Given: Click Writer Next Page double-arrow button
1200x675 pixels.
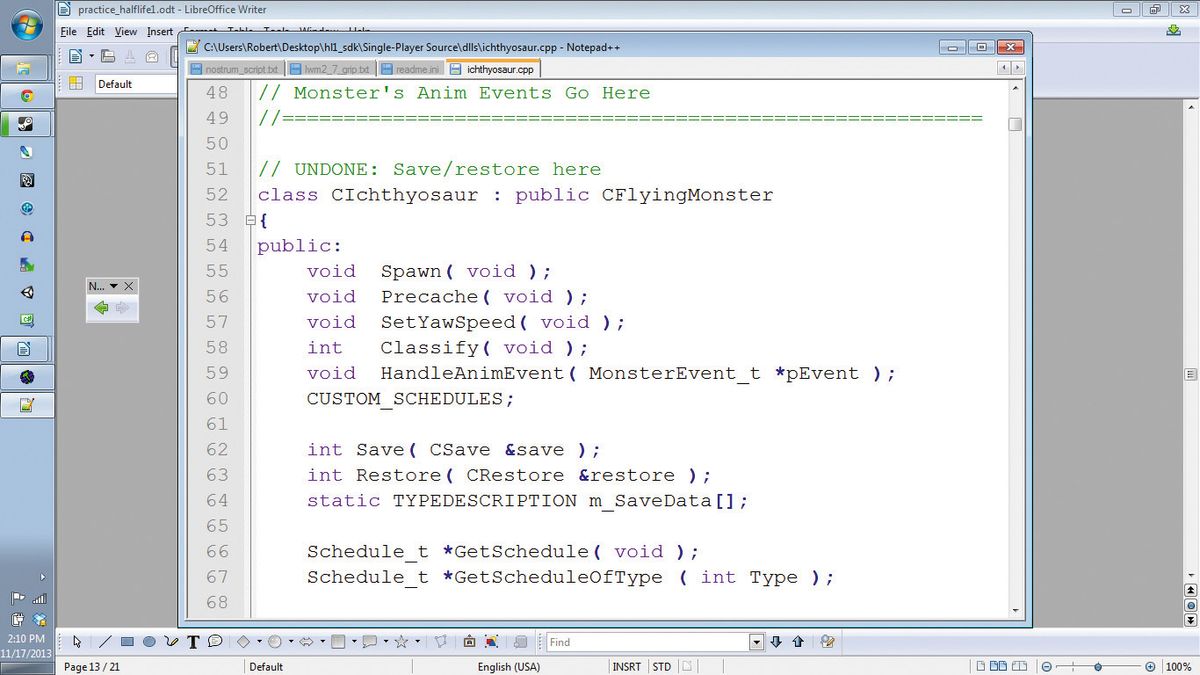Looking at the screenshot, I should 1191,619.
